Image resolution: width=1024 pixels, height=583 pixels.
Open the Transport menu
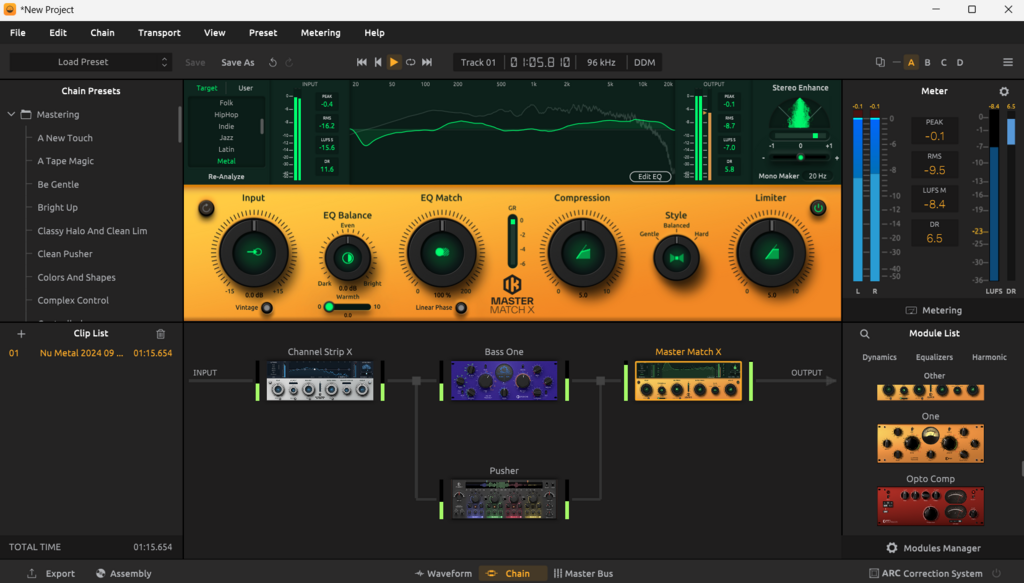[159, 32]
